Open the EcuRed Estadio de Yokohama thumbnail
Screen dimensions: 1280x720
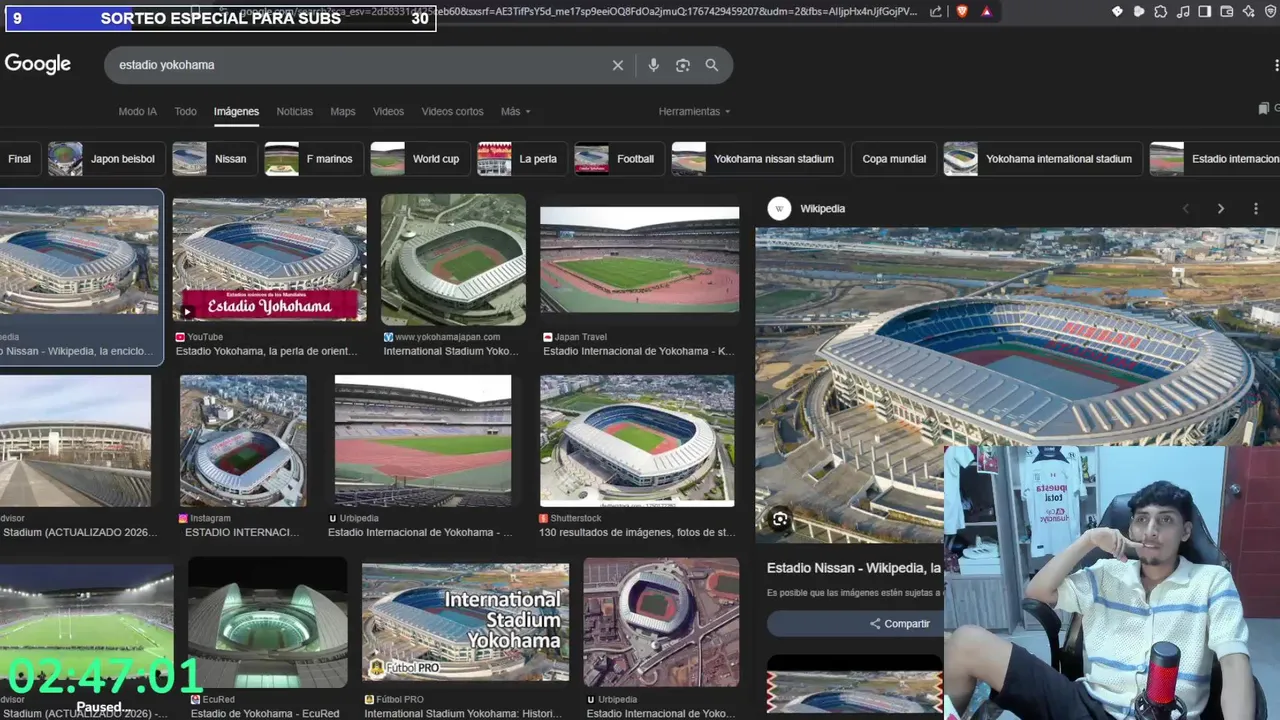point(267,622)
